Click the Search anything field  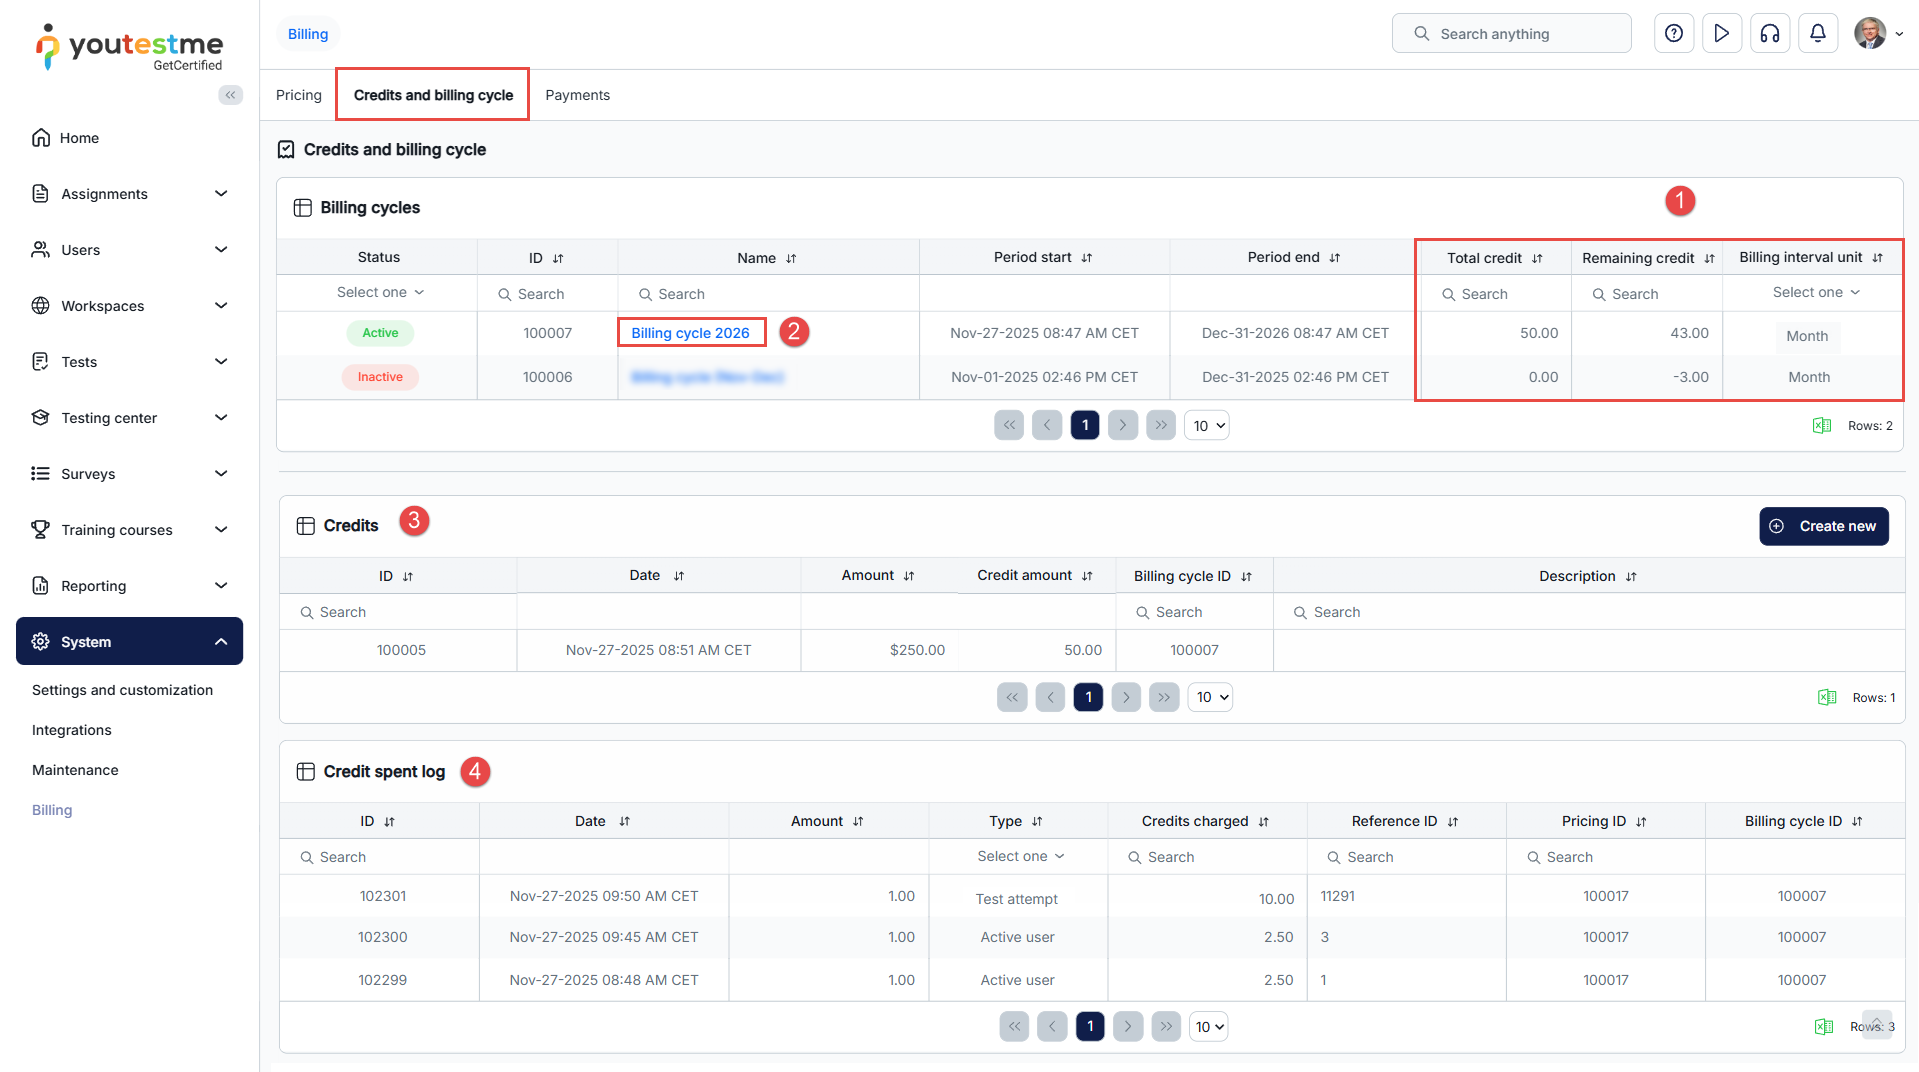click(x=1511, y=34)
